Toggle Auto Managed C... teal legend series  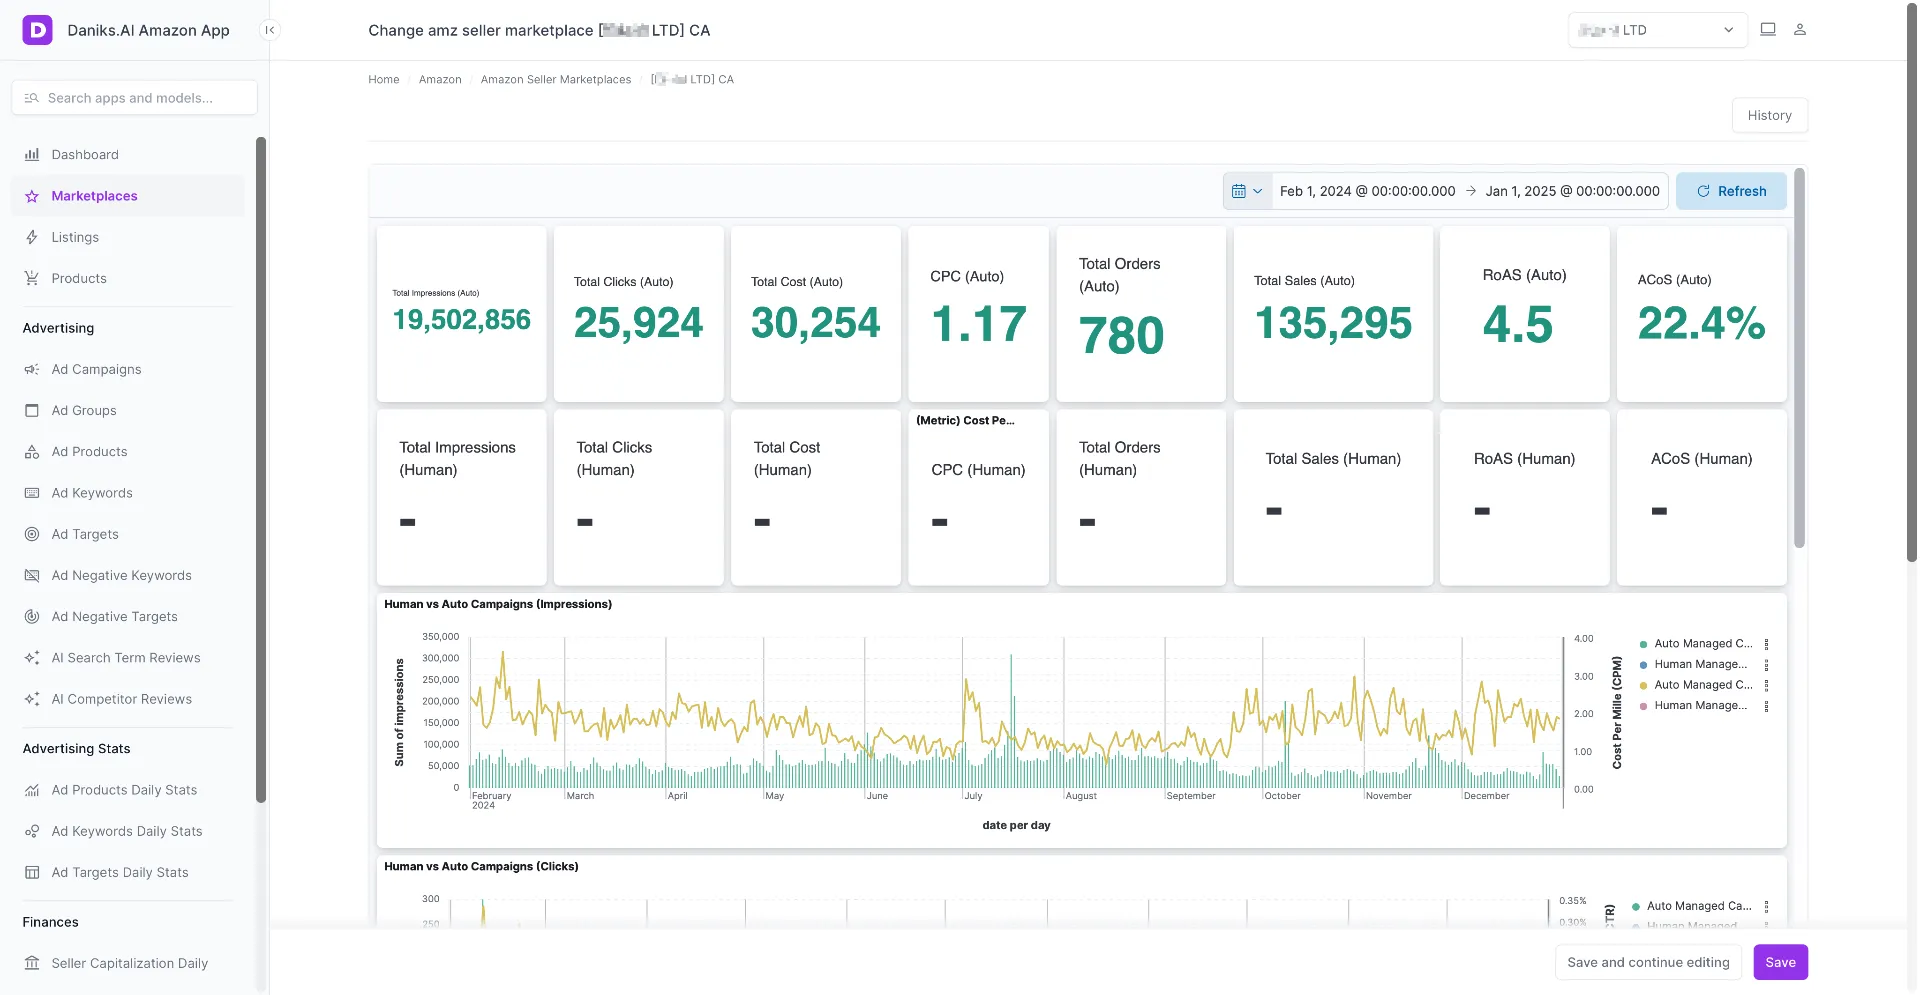(1697, 644)
